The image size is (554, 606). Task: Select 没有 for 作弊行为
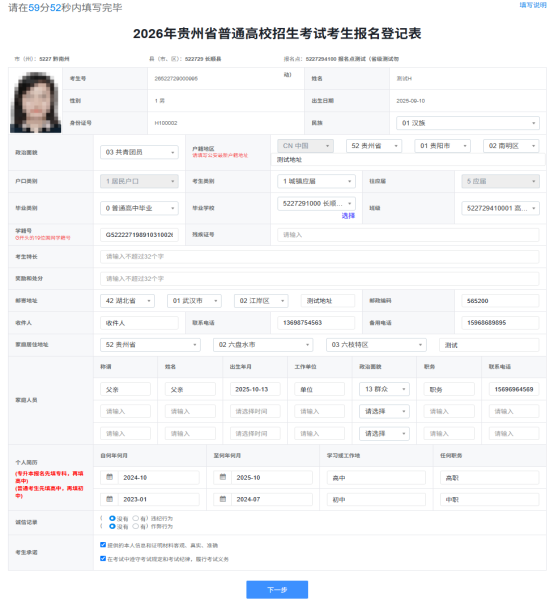pyautogui.click(x=112, y=526)
